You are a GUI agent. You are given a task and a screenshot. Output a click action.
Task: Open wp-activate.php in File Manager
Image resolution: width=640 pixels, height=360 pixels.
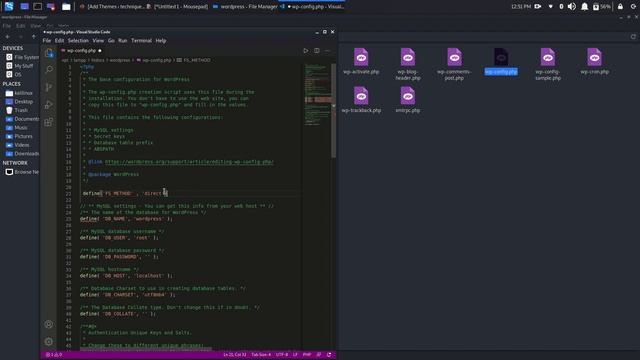tap(361, 61)
